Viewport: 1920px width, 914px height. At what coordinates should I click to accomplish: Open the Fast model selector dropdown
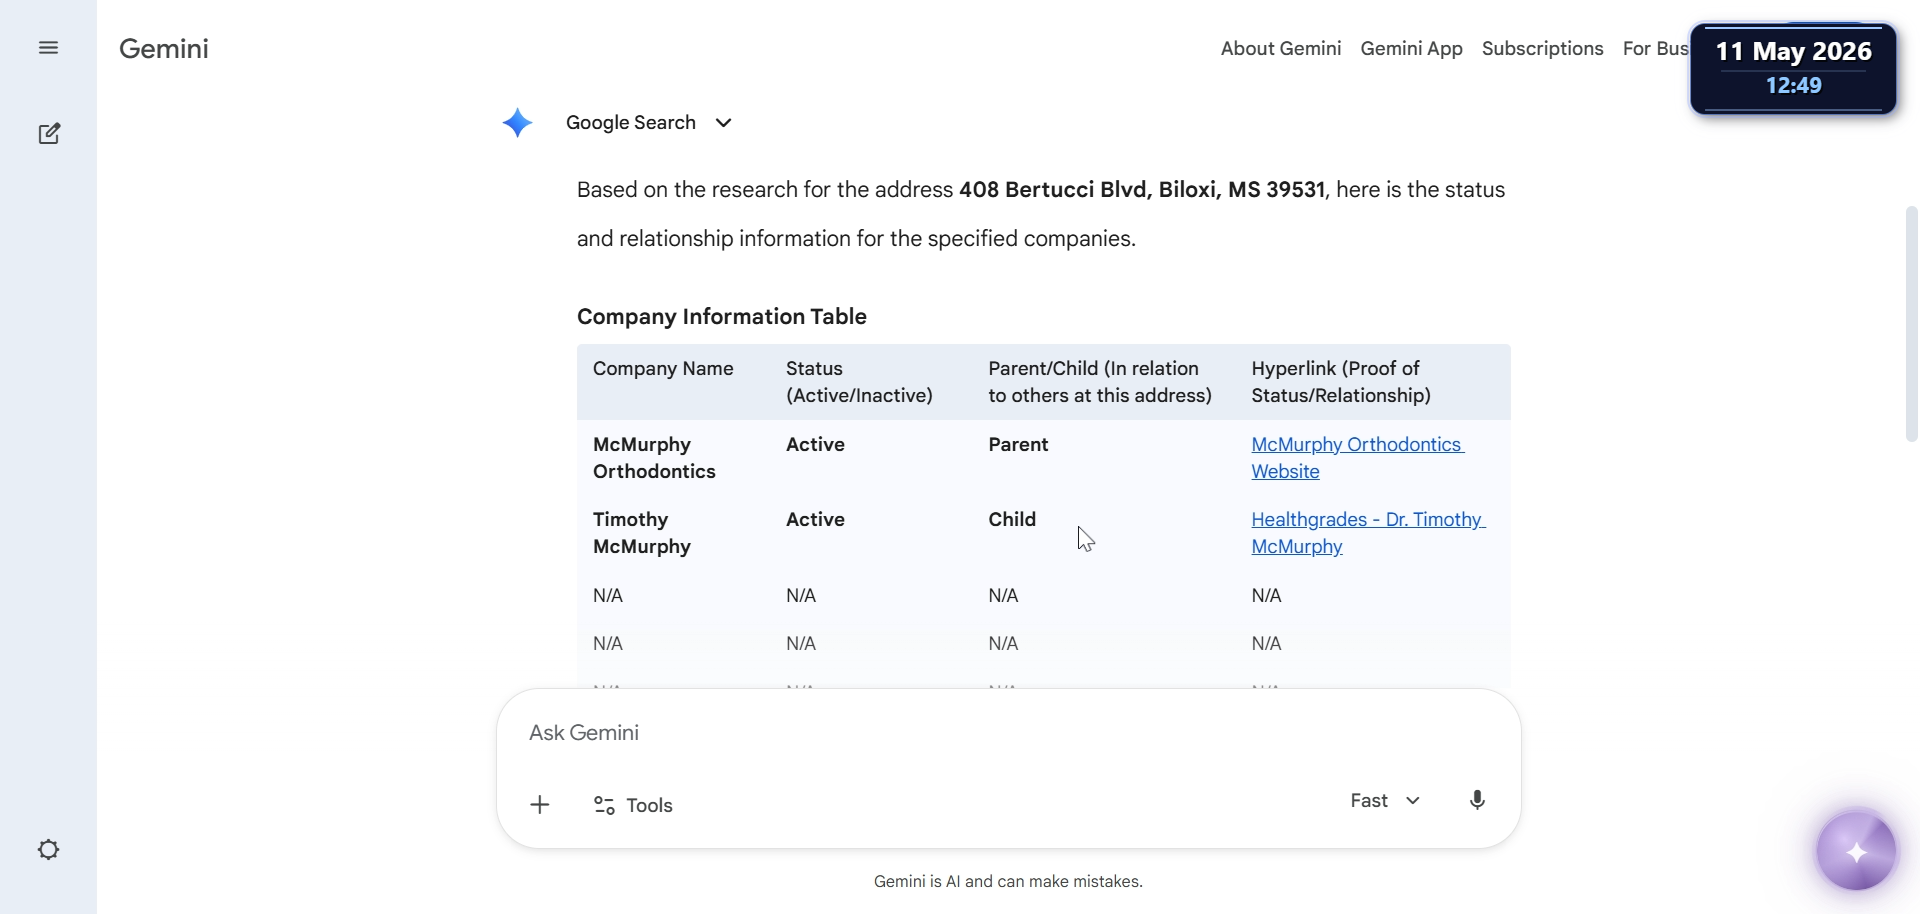[x=1385, y=801]
